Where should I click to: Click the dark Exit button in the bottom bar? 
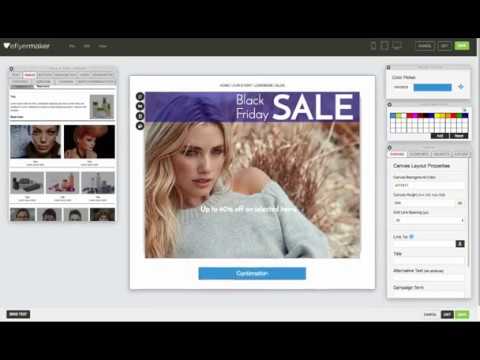[x=447, y=314]
